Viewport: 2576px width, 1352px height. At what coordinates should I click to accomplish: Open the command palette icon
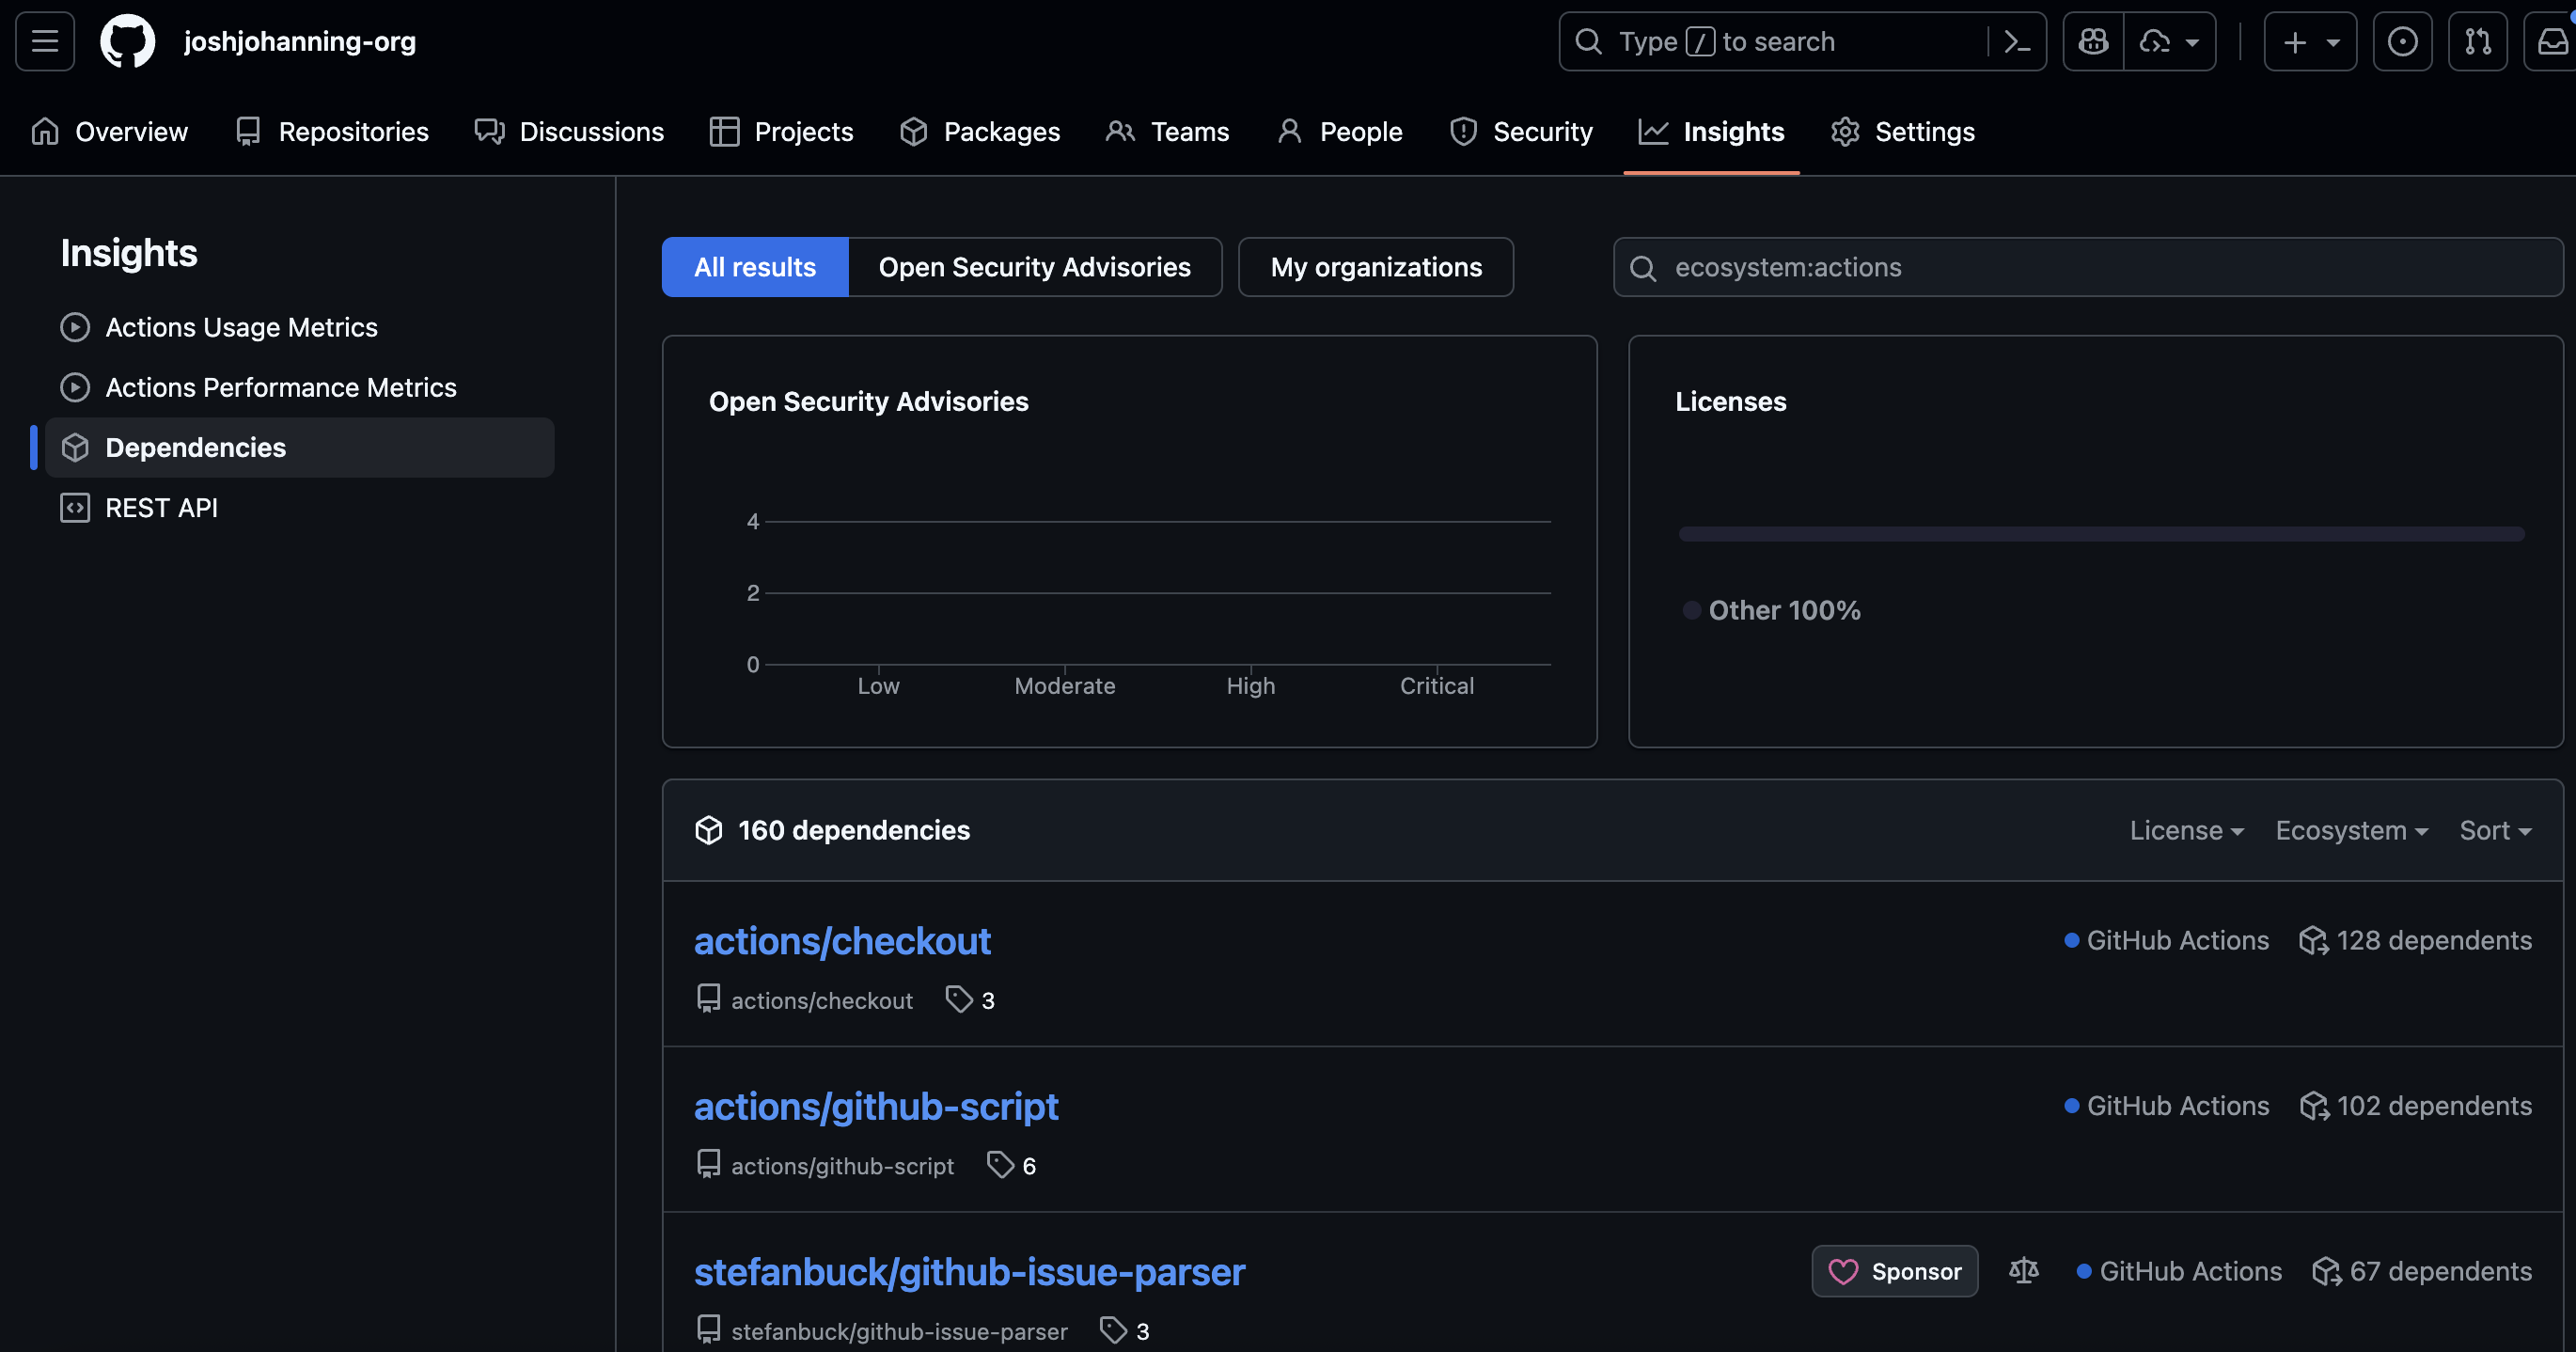[x=2017, y=42]
